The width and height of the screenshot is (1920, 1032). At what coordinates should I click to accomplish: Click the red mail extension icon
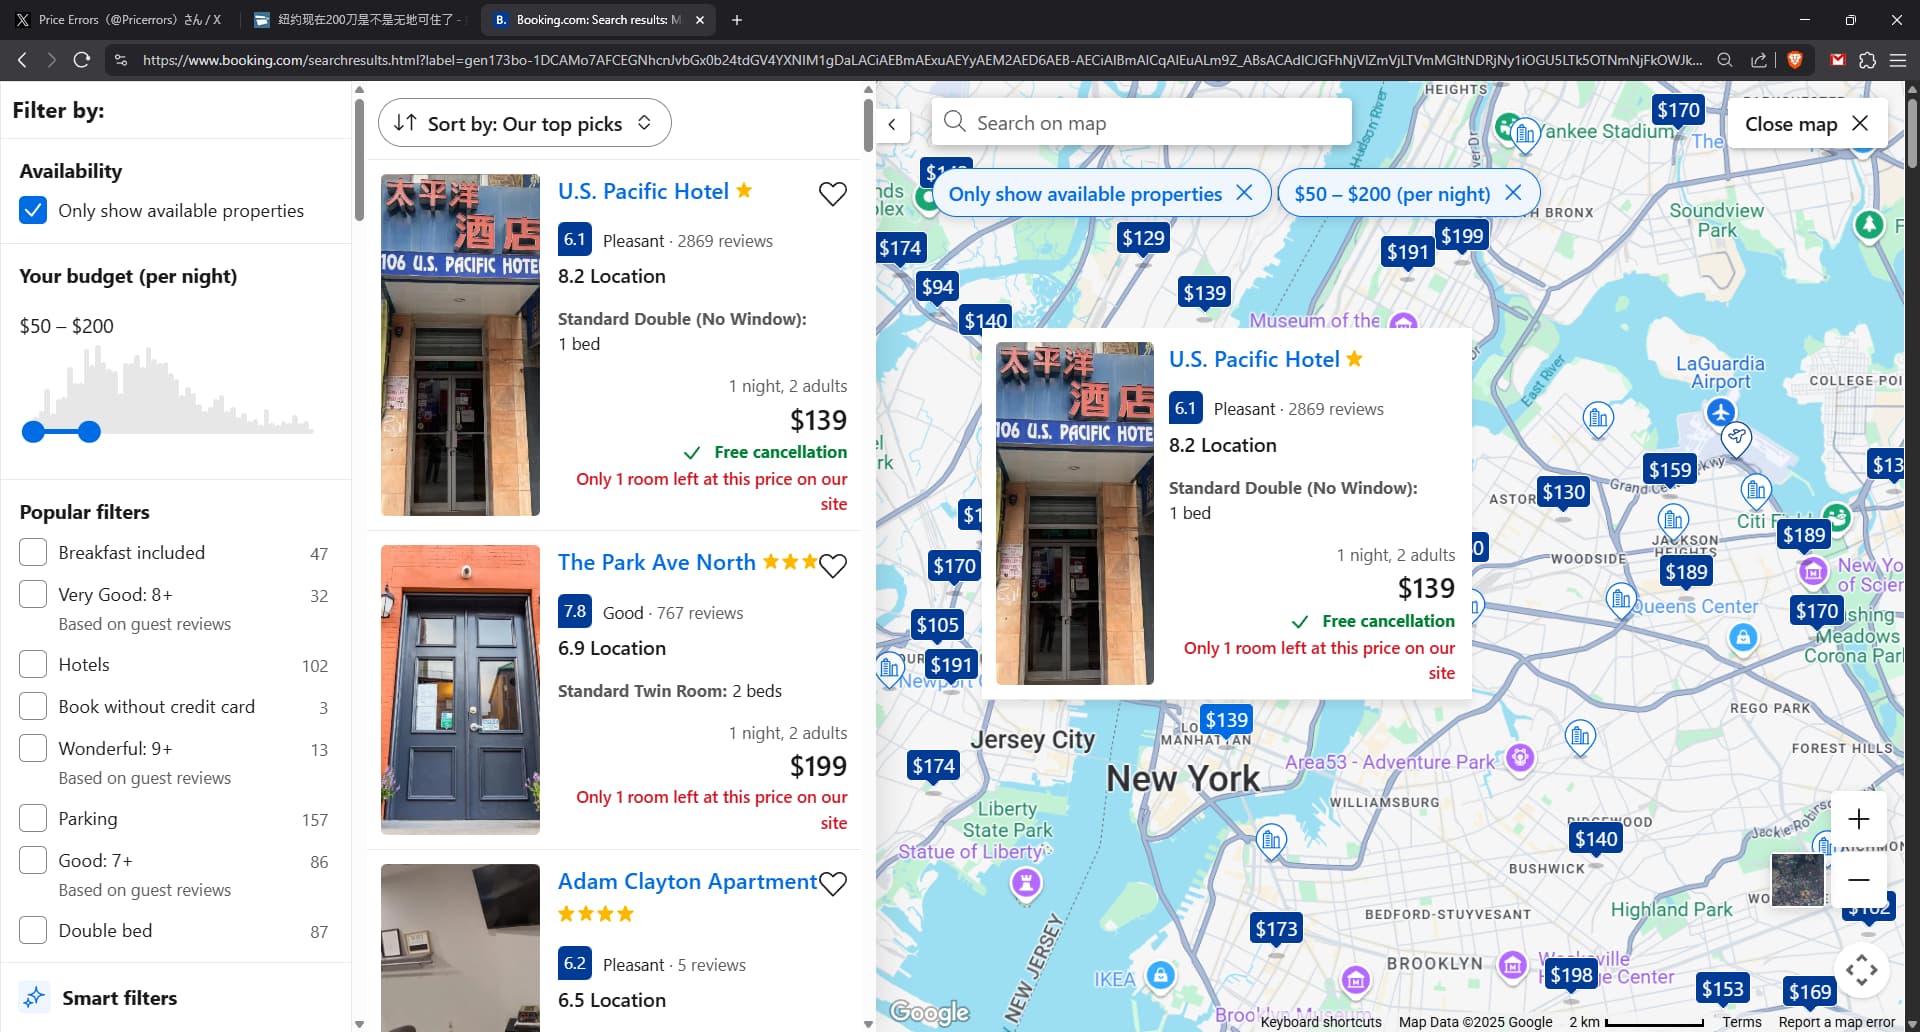tap(1837, 60)
